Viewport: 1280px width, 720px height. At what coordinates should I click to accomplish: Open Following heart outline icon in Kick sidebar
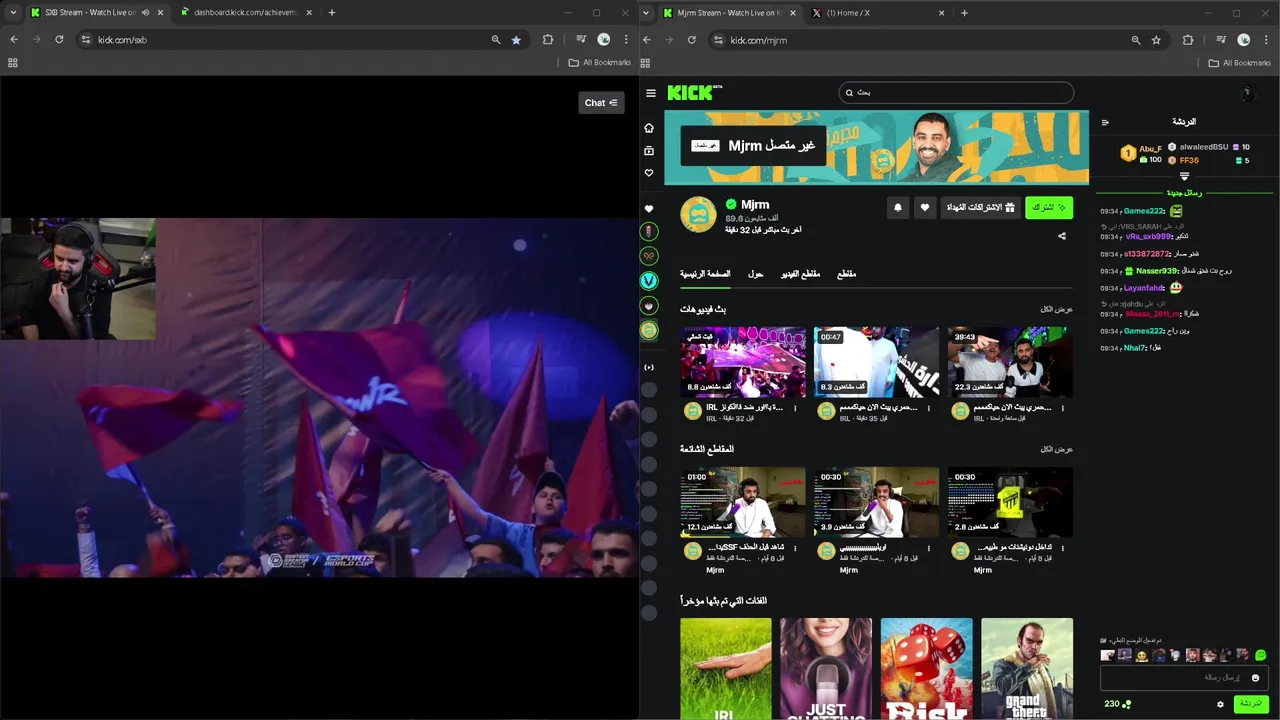click(x=649, y=173)
